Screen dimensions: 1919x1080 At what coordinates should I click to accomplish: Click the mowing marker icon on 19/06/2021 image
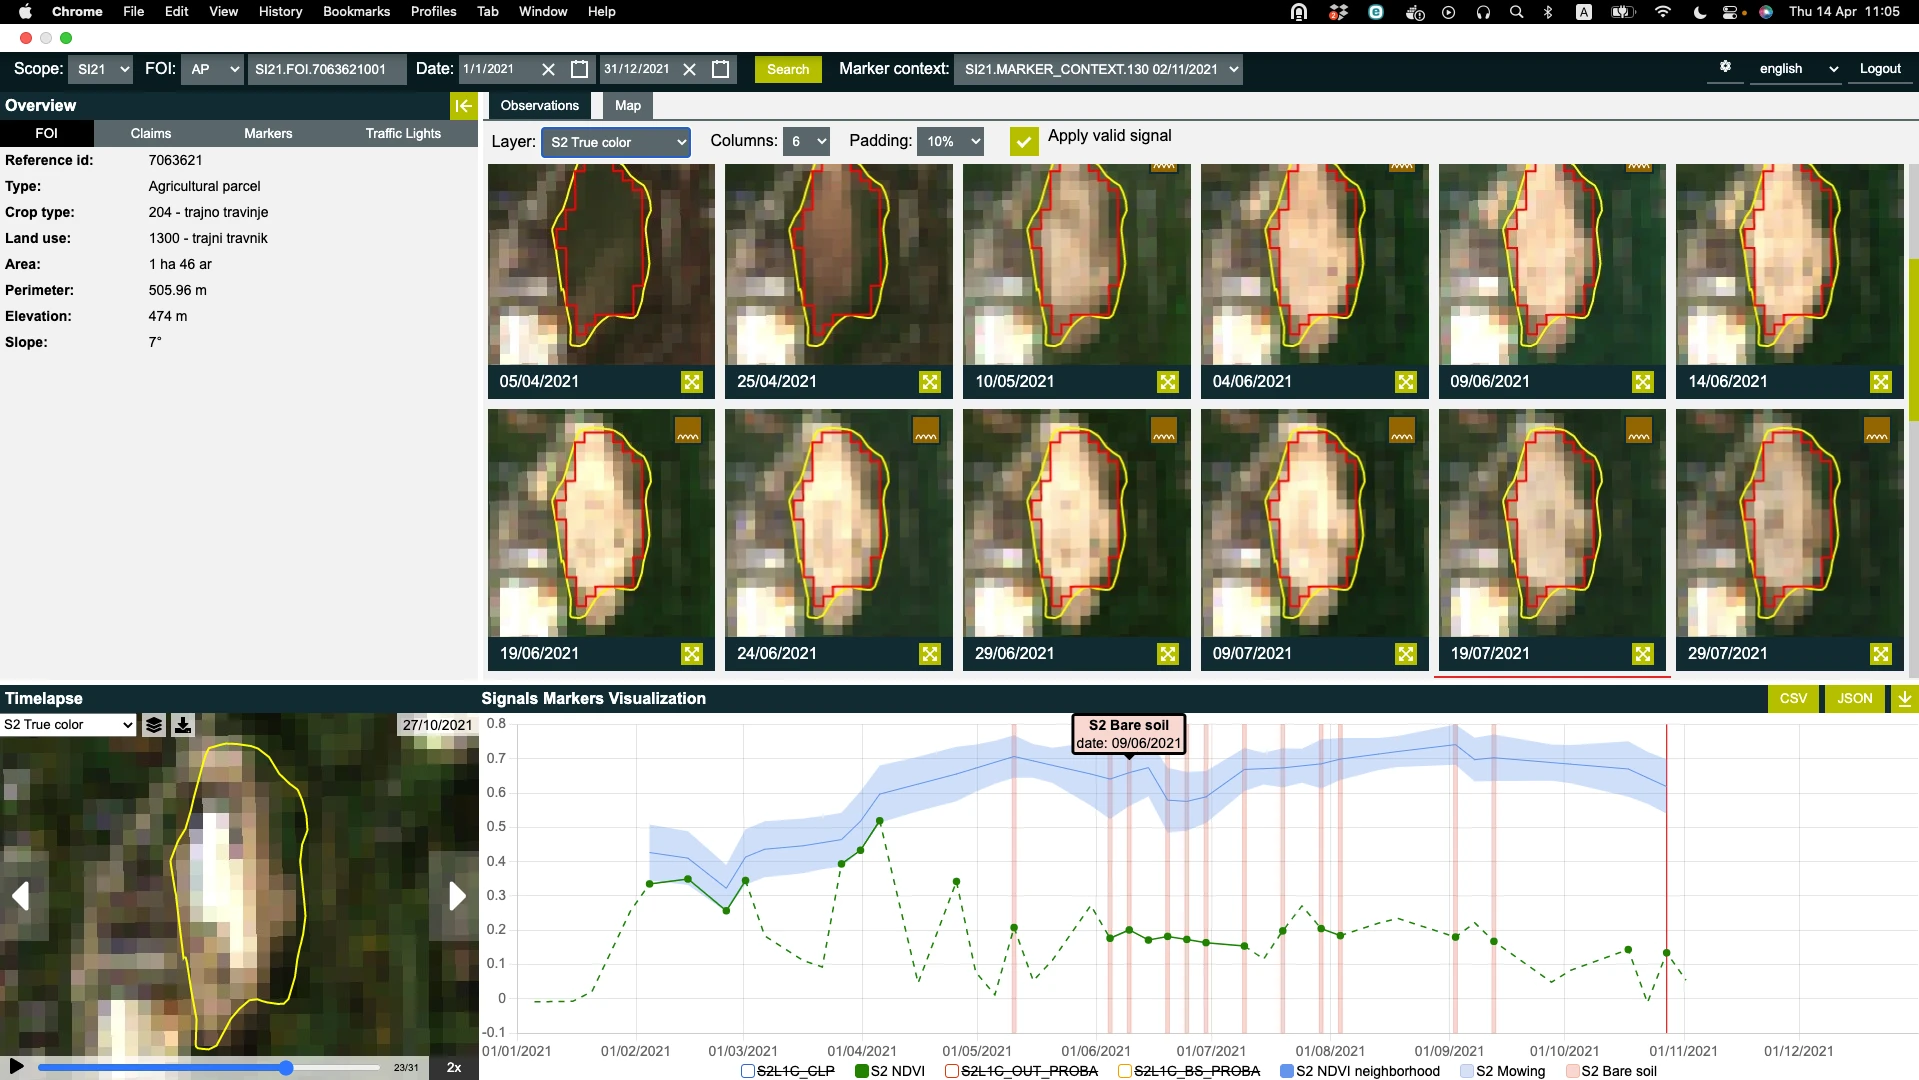click(x=687, y=430)
